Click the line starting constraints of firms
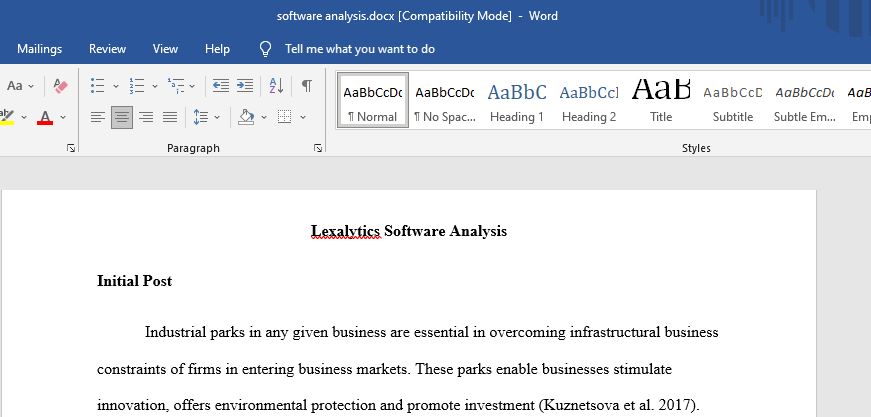871x417 pixels. [384, 369]
